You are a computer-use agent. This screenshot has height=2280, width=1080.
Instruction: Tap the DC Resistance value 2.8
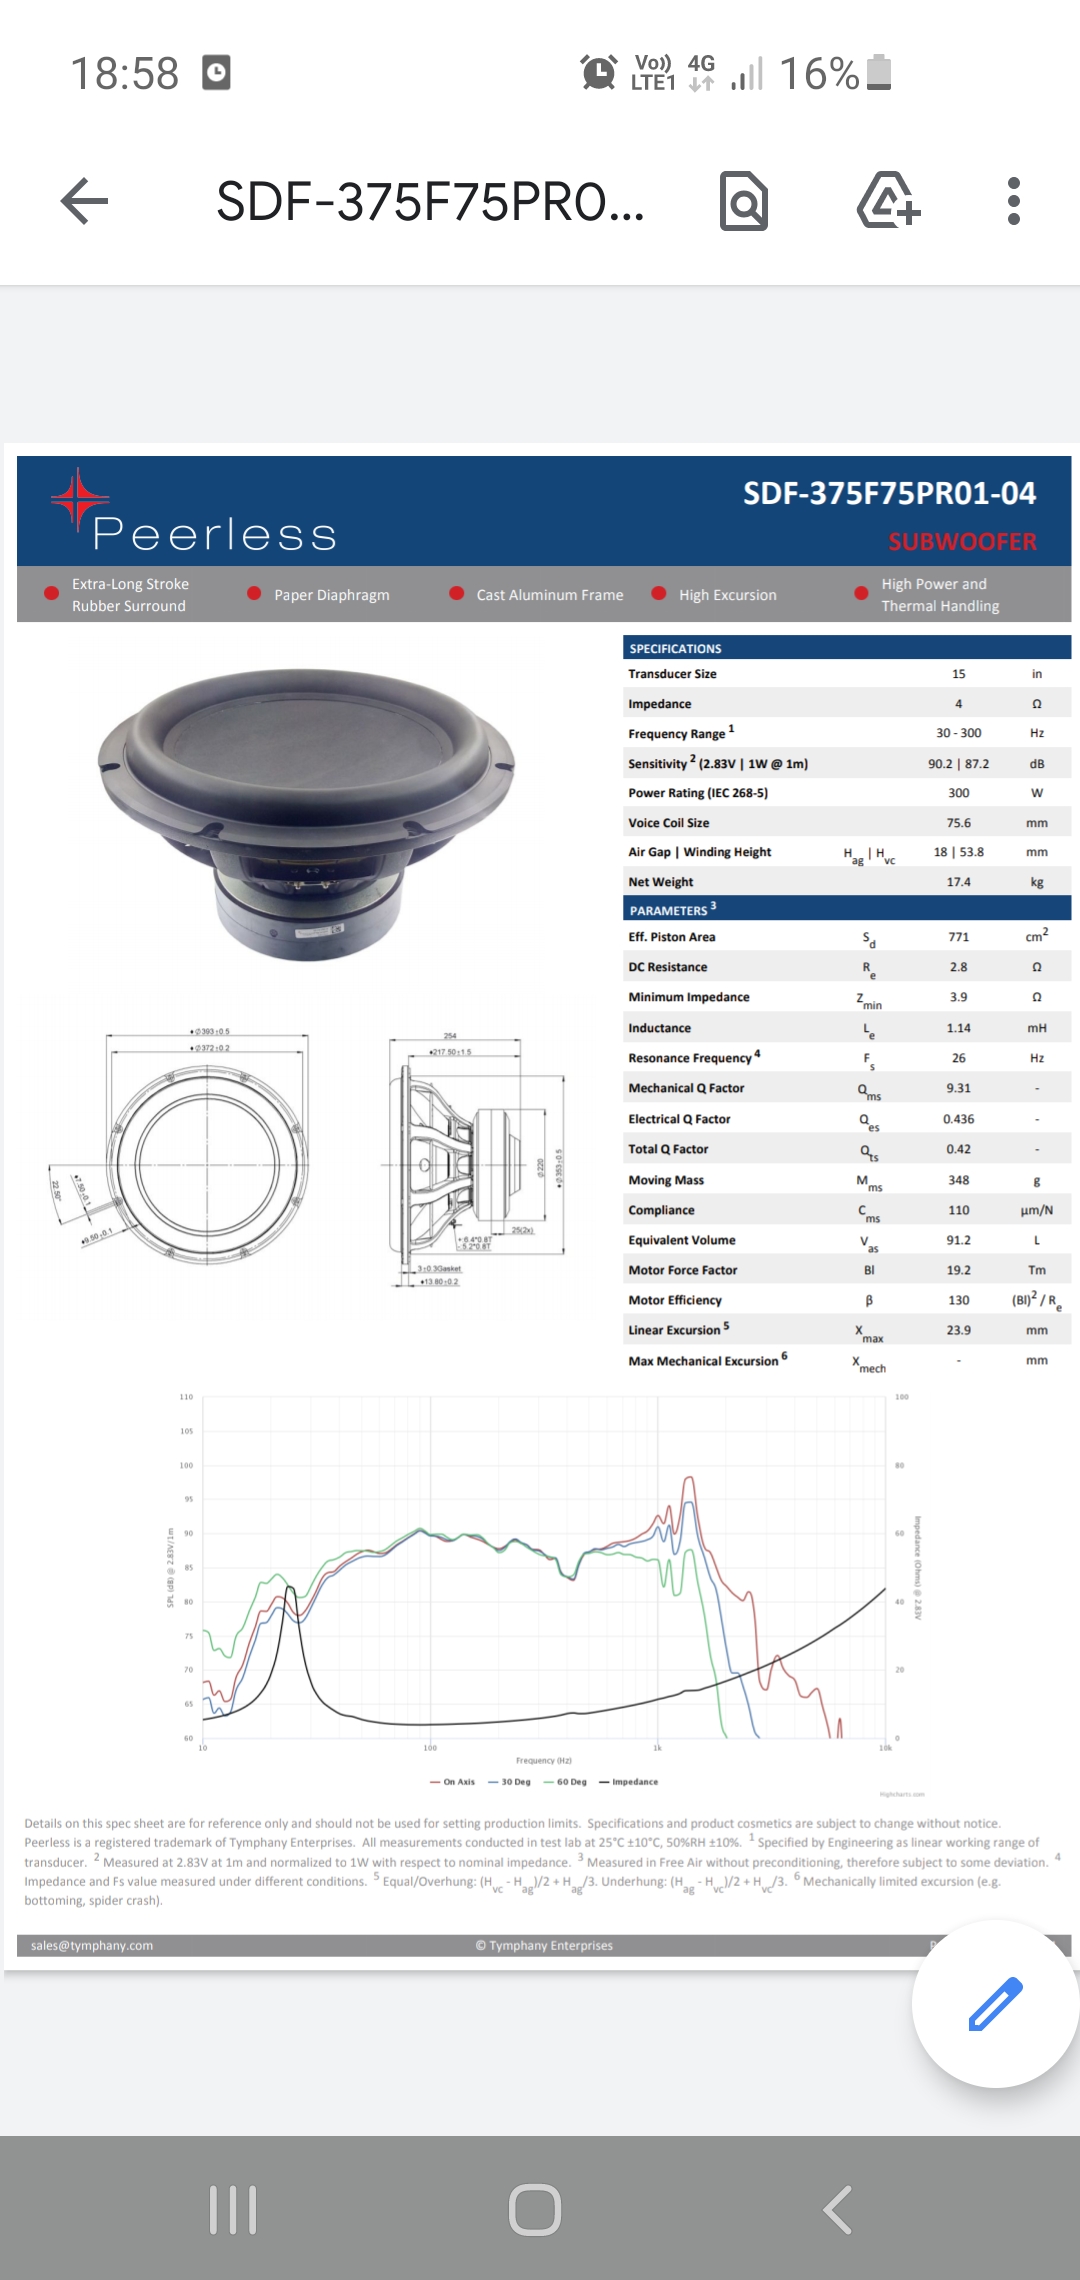958,967
